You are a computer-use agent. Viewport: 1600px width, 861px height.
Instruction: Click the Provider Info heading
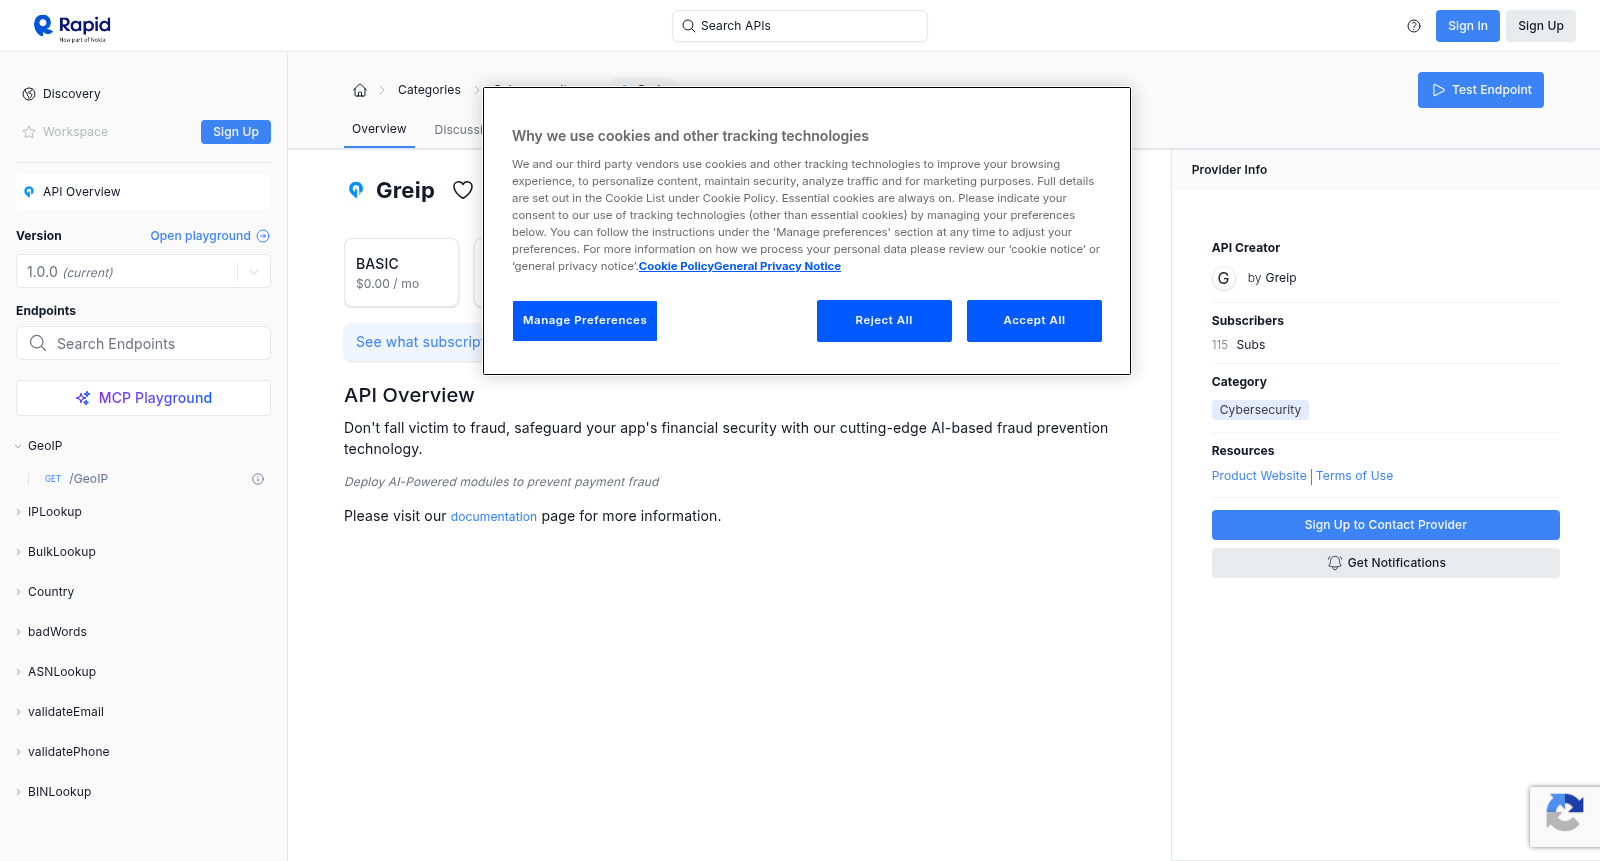tap(1229, 170)
